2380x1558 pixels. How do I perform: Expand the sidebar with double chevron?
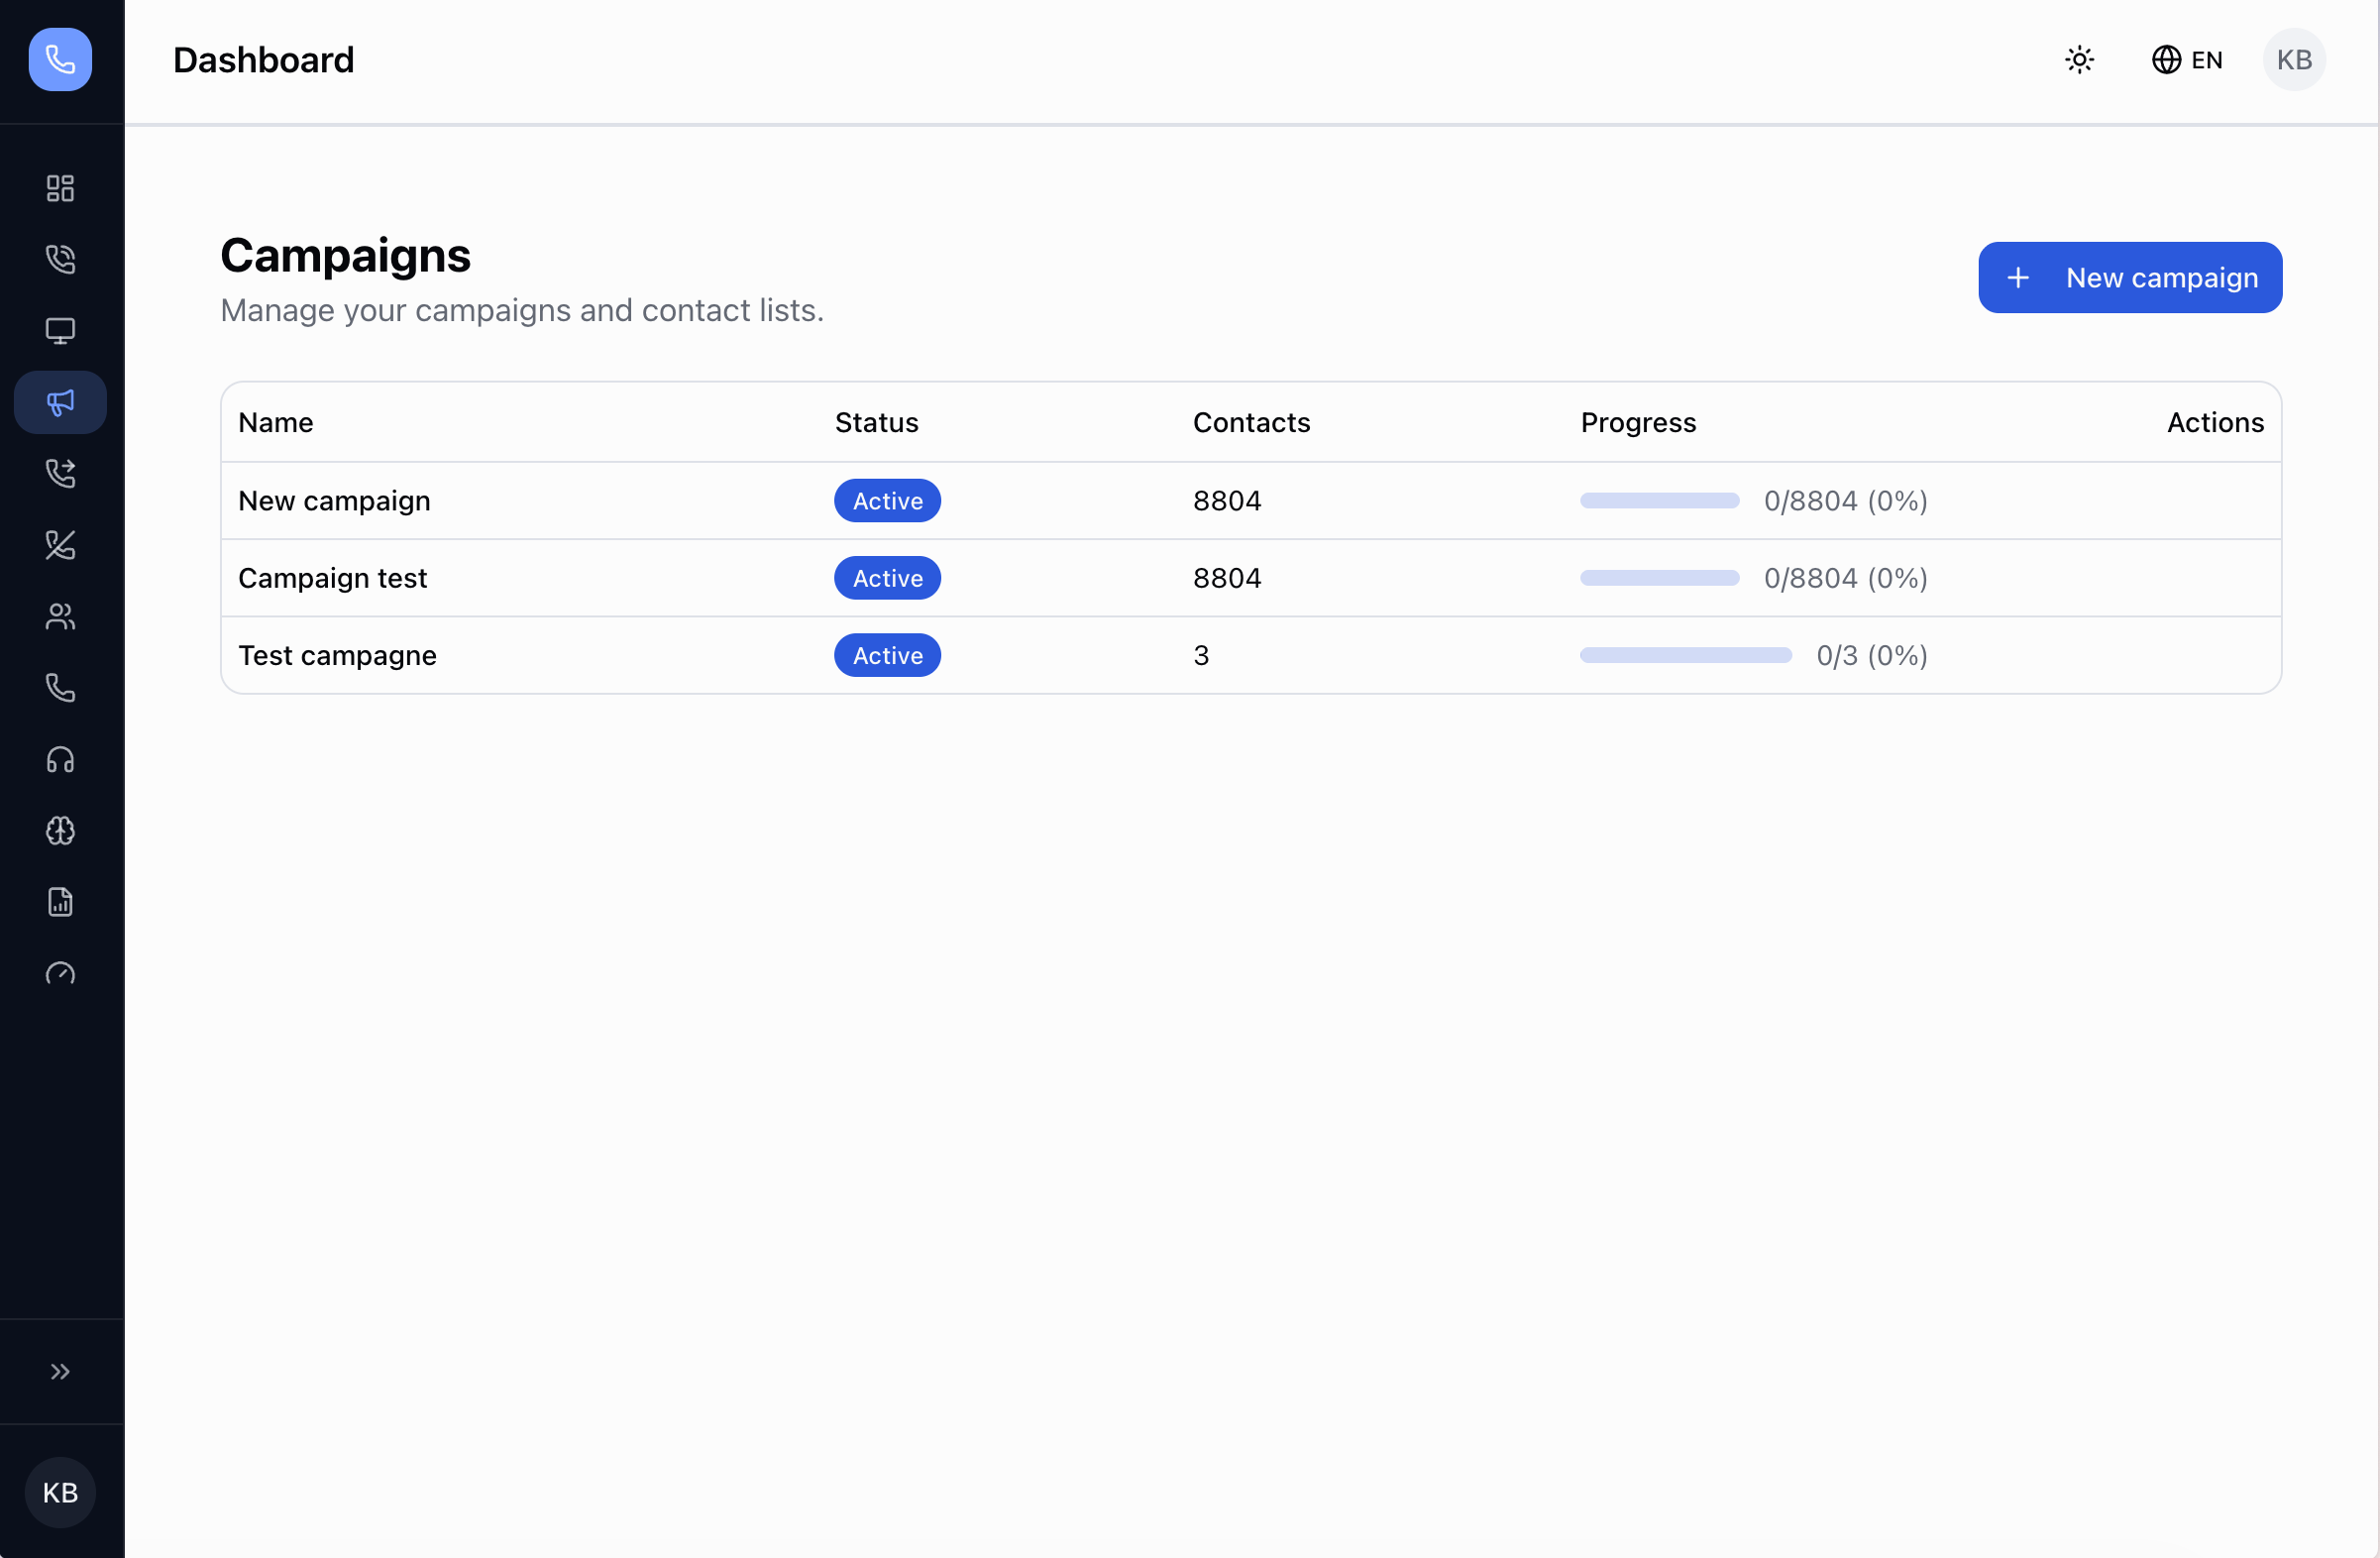pos(60,1371)
